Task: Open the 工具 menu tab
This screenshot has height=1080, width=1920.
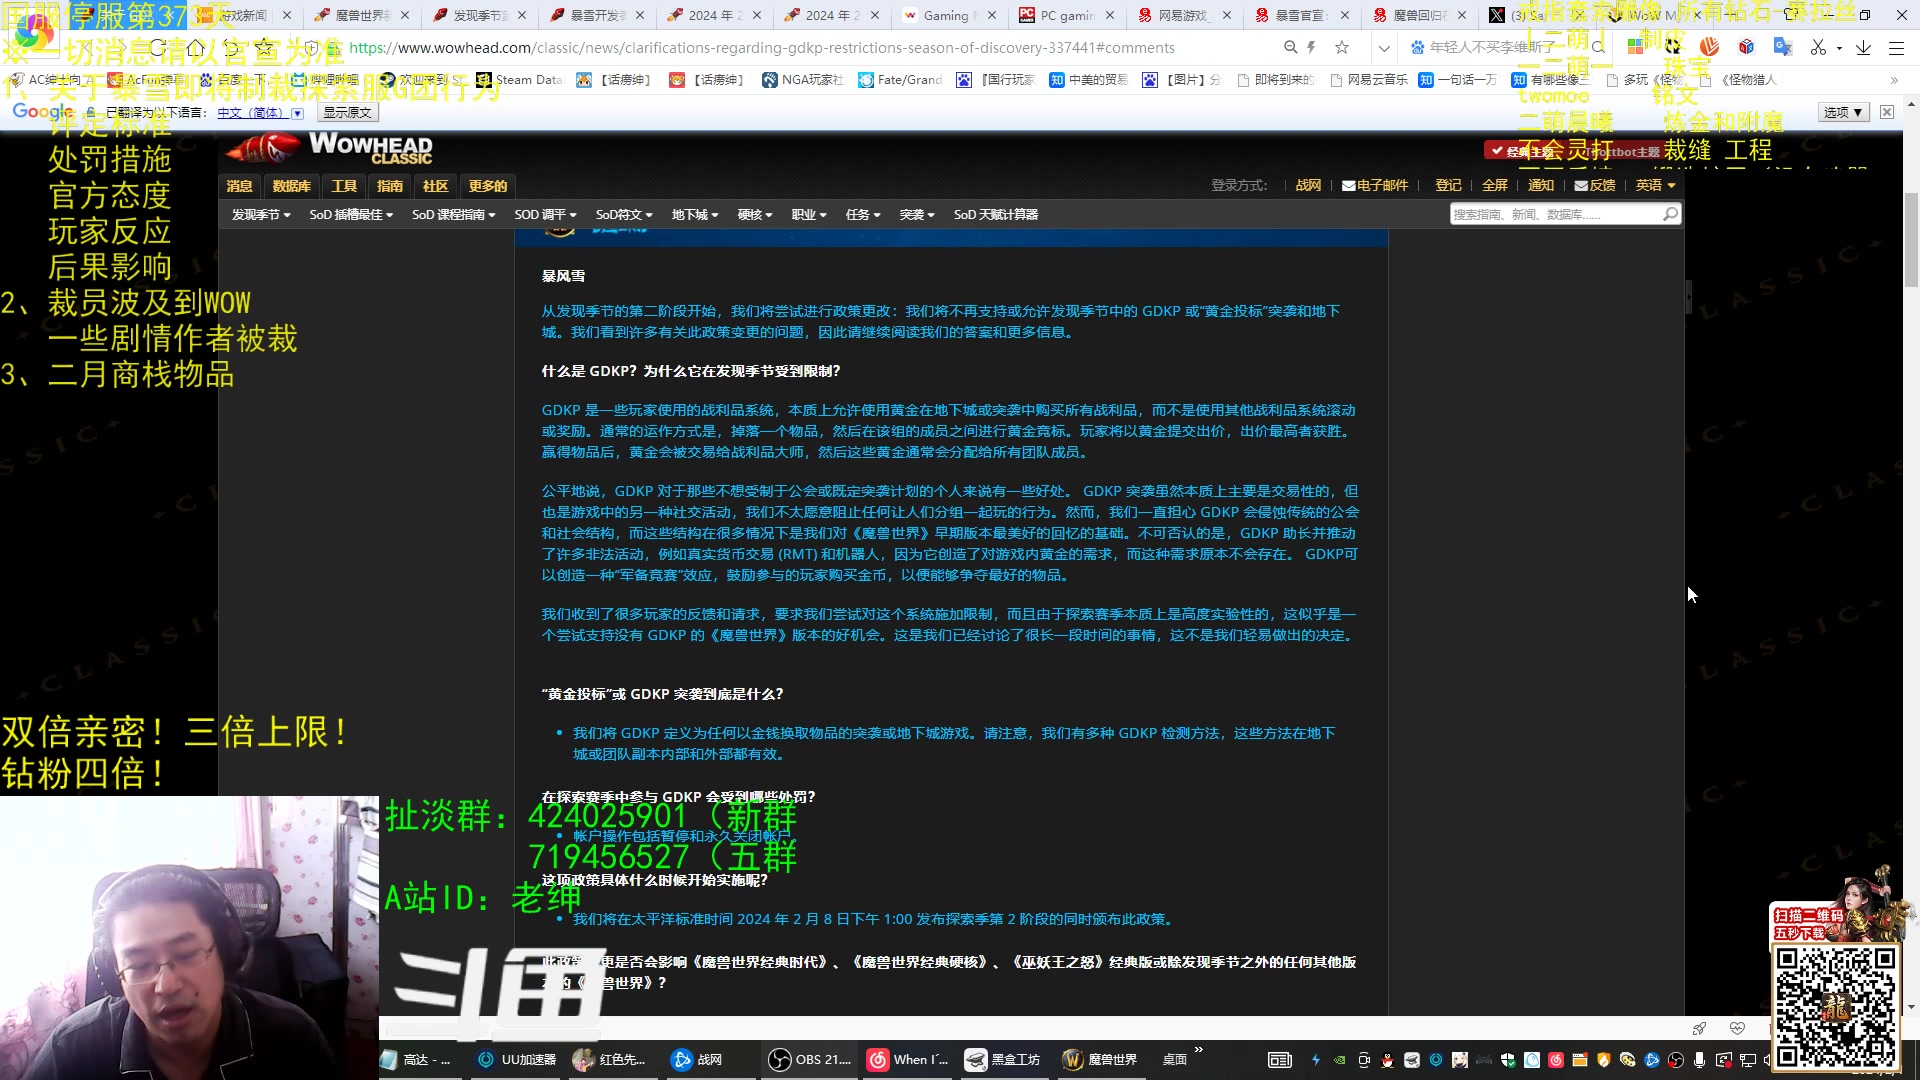Action: [x=344, y=186]
